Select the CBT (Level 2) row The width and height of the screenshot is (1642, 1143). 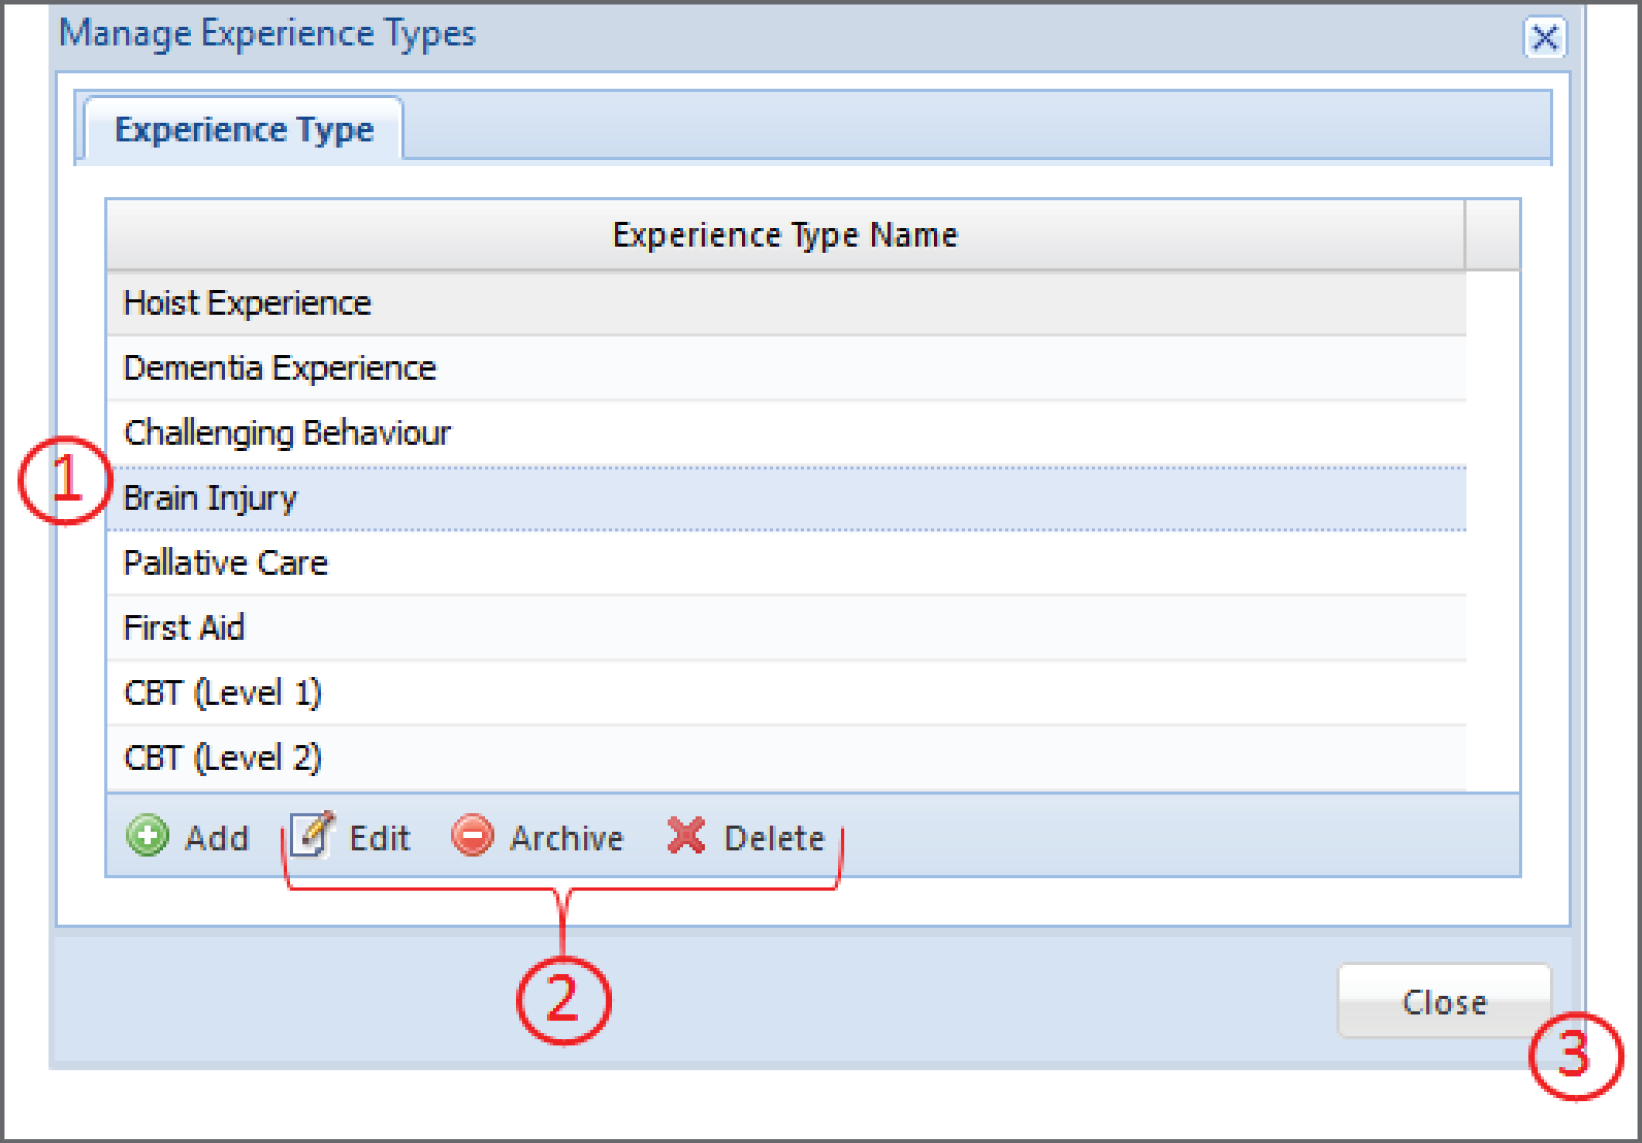tap(786, 758)
